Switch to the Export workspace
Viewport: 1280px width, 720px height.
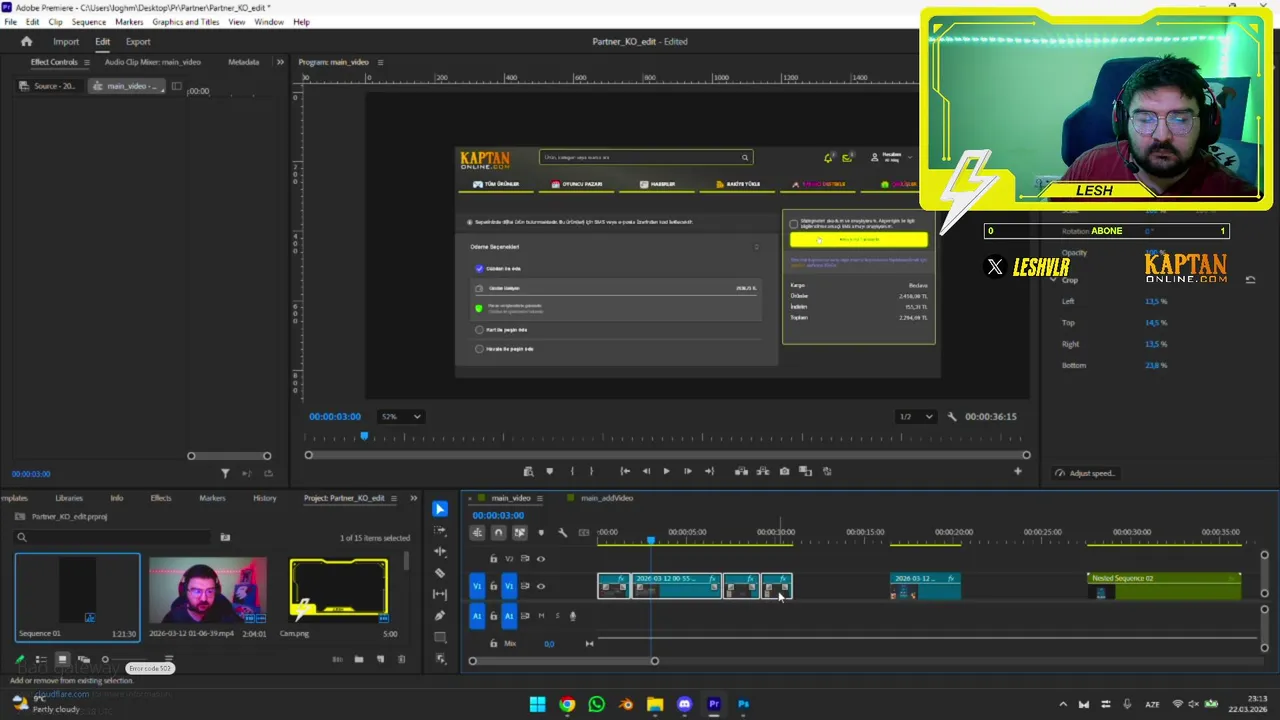(138, 42)
